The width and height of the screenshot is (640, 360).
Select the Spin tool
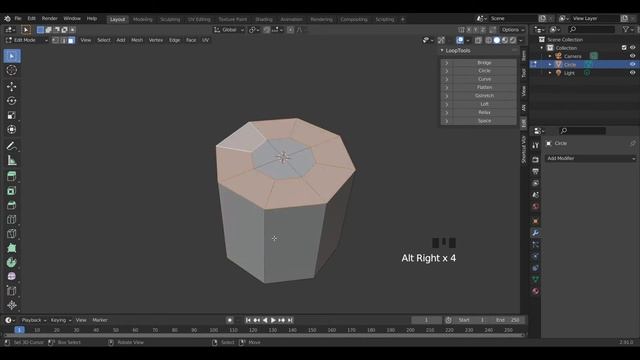(12, 262)
